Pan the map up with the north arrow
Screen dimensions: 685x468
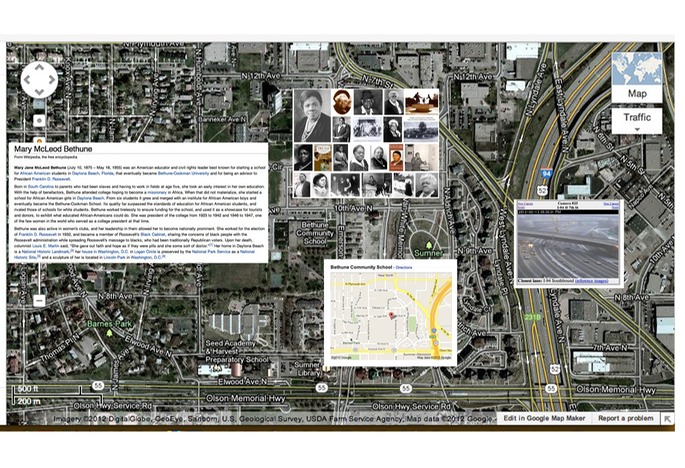coord(39,67)
